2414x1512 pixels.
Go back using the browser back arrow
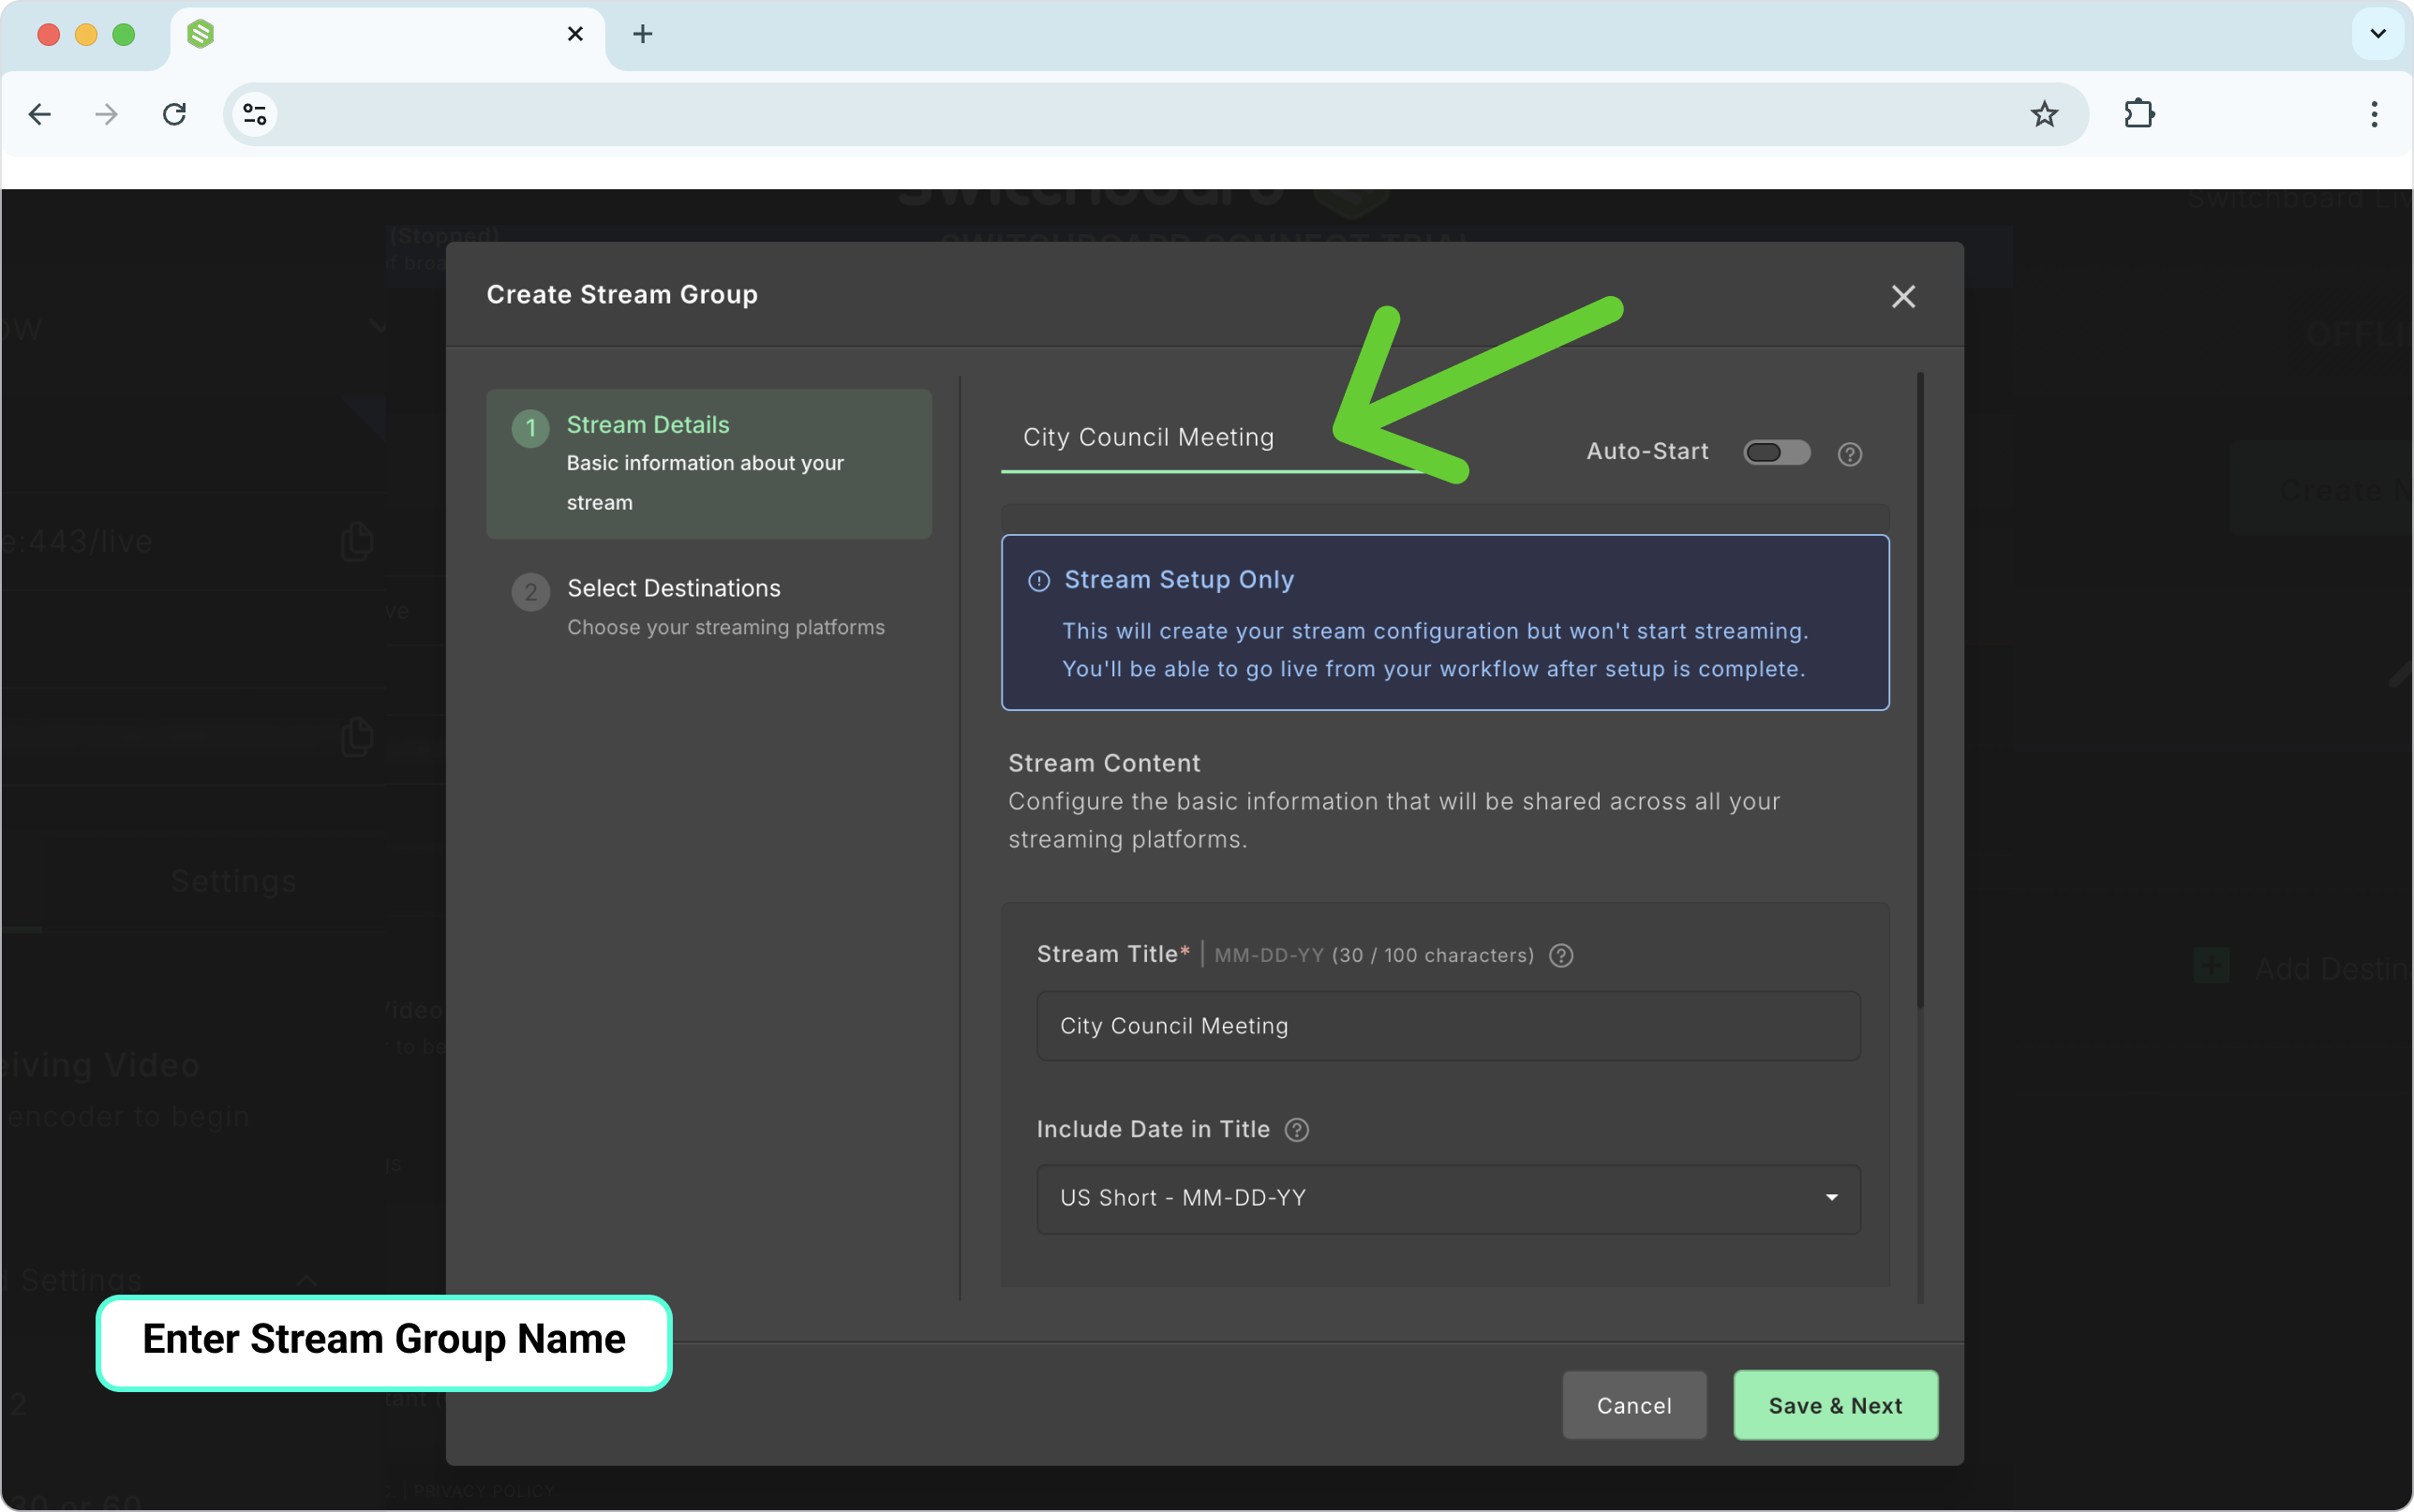(40, 114)
